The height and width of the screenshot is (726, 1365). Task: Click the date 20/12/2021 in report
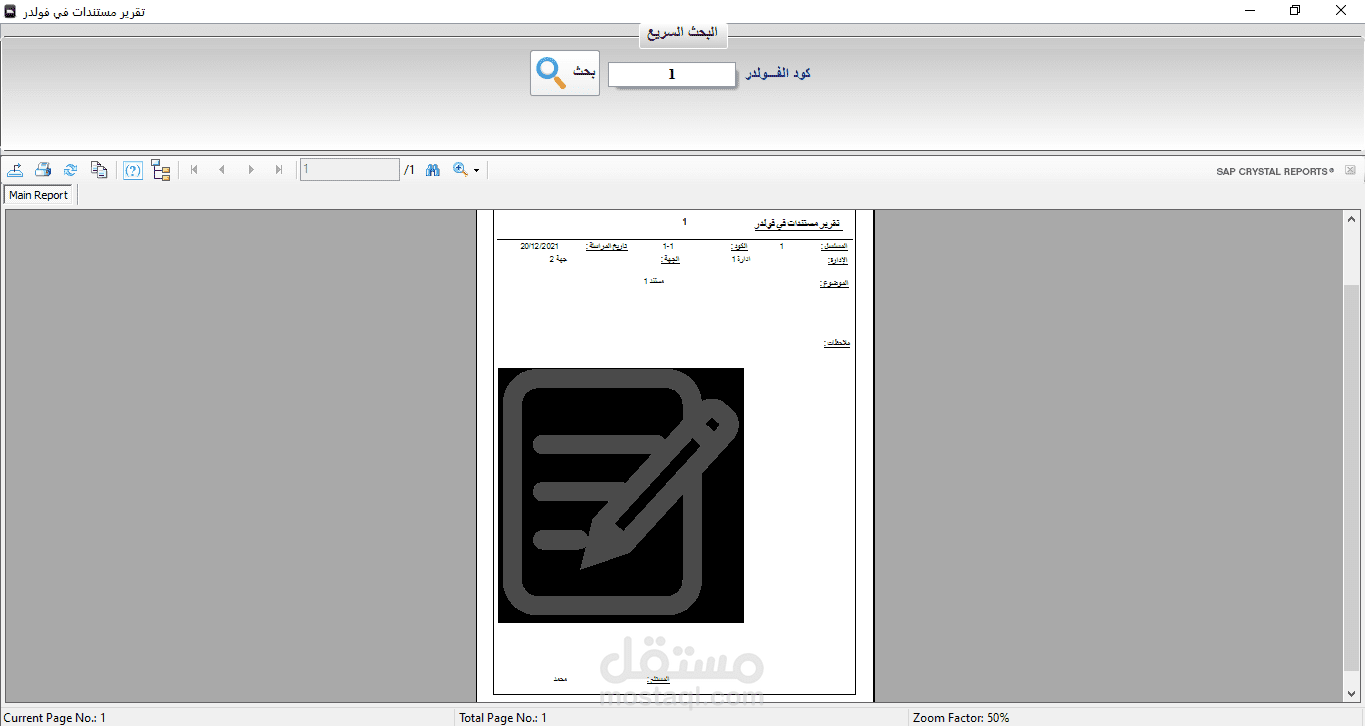(540, 246)
